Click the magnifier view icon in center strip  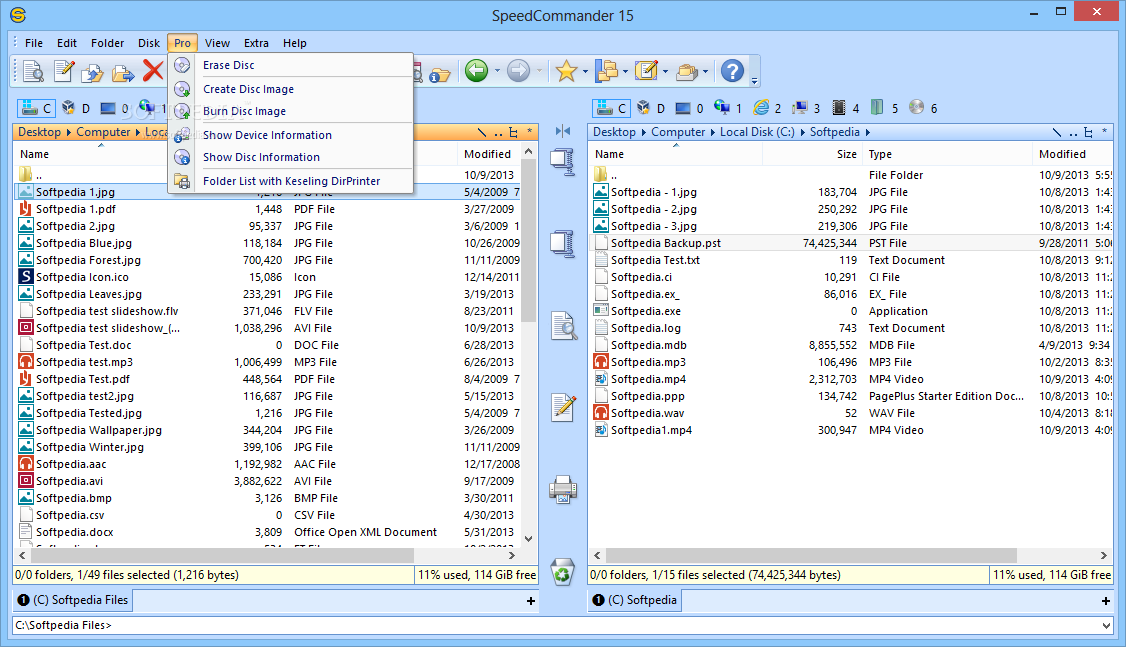tap(564, 326)
